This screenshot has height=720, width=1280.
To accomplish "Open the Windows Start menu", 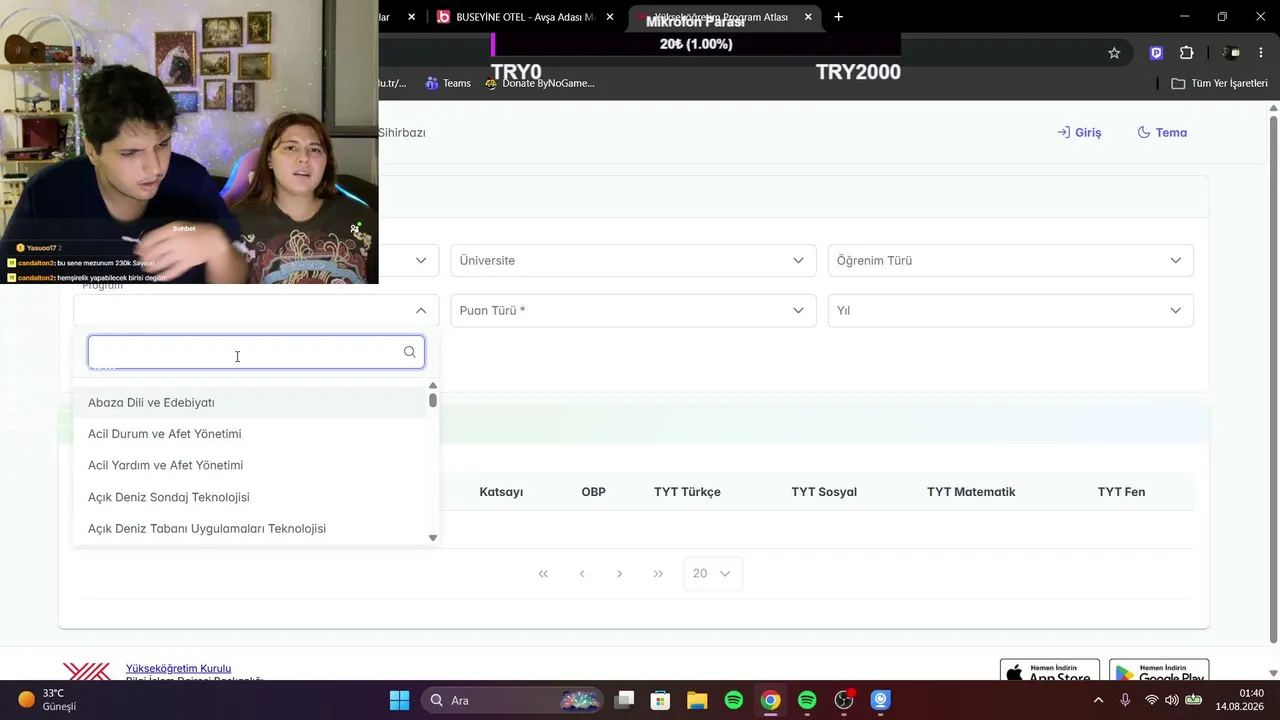I will click(399, 700).
